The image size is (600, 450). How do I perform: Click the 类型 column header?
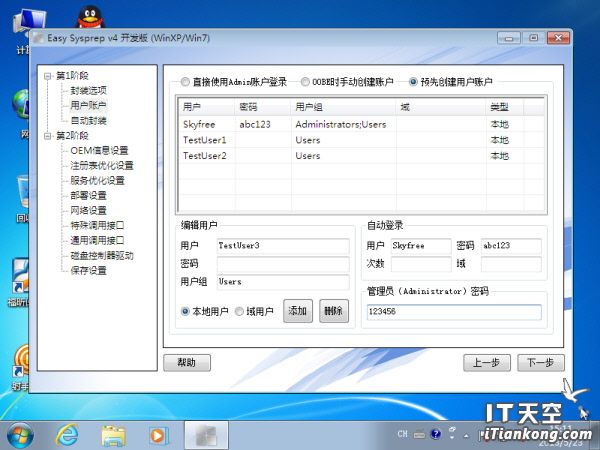point(505,107)
